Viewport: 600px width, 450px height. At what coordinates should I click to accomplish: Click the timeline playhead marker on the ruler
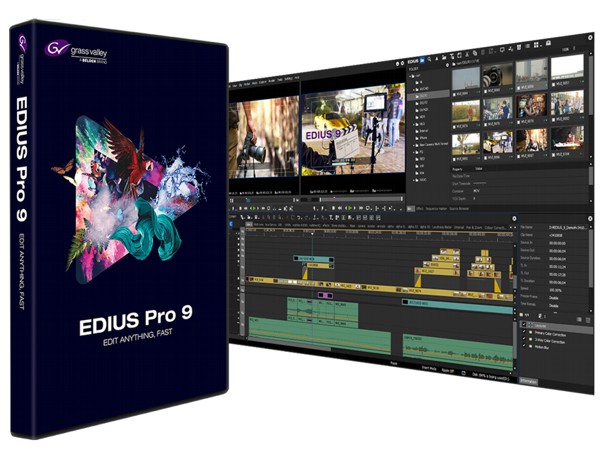312,233
